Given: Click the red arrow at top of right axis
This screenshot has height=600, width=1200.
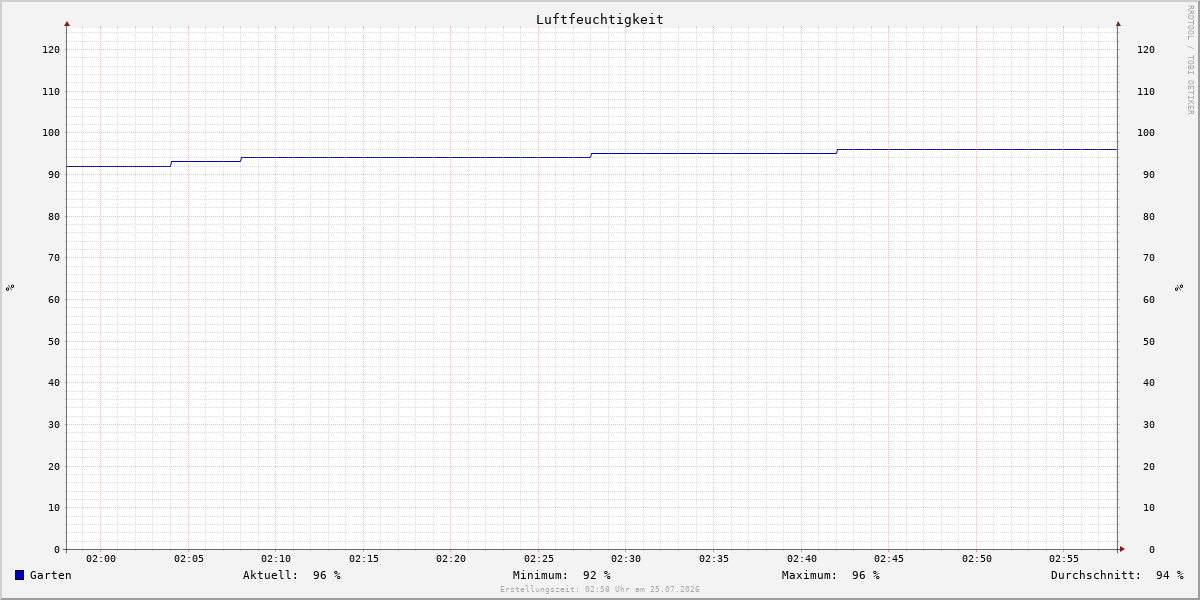Looking at the screenshot, I should click(1118, 23).
